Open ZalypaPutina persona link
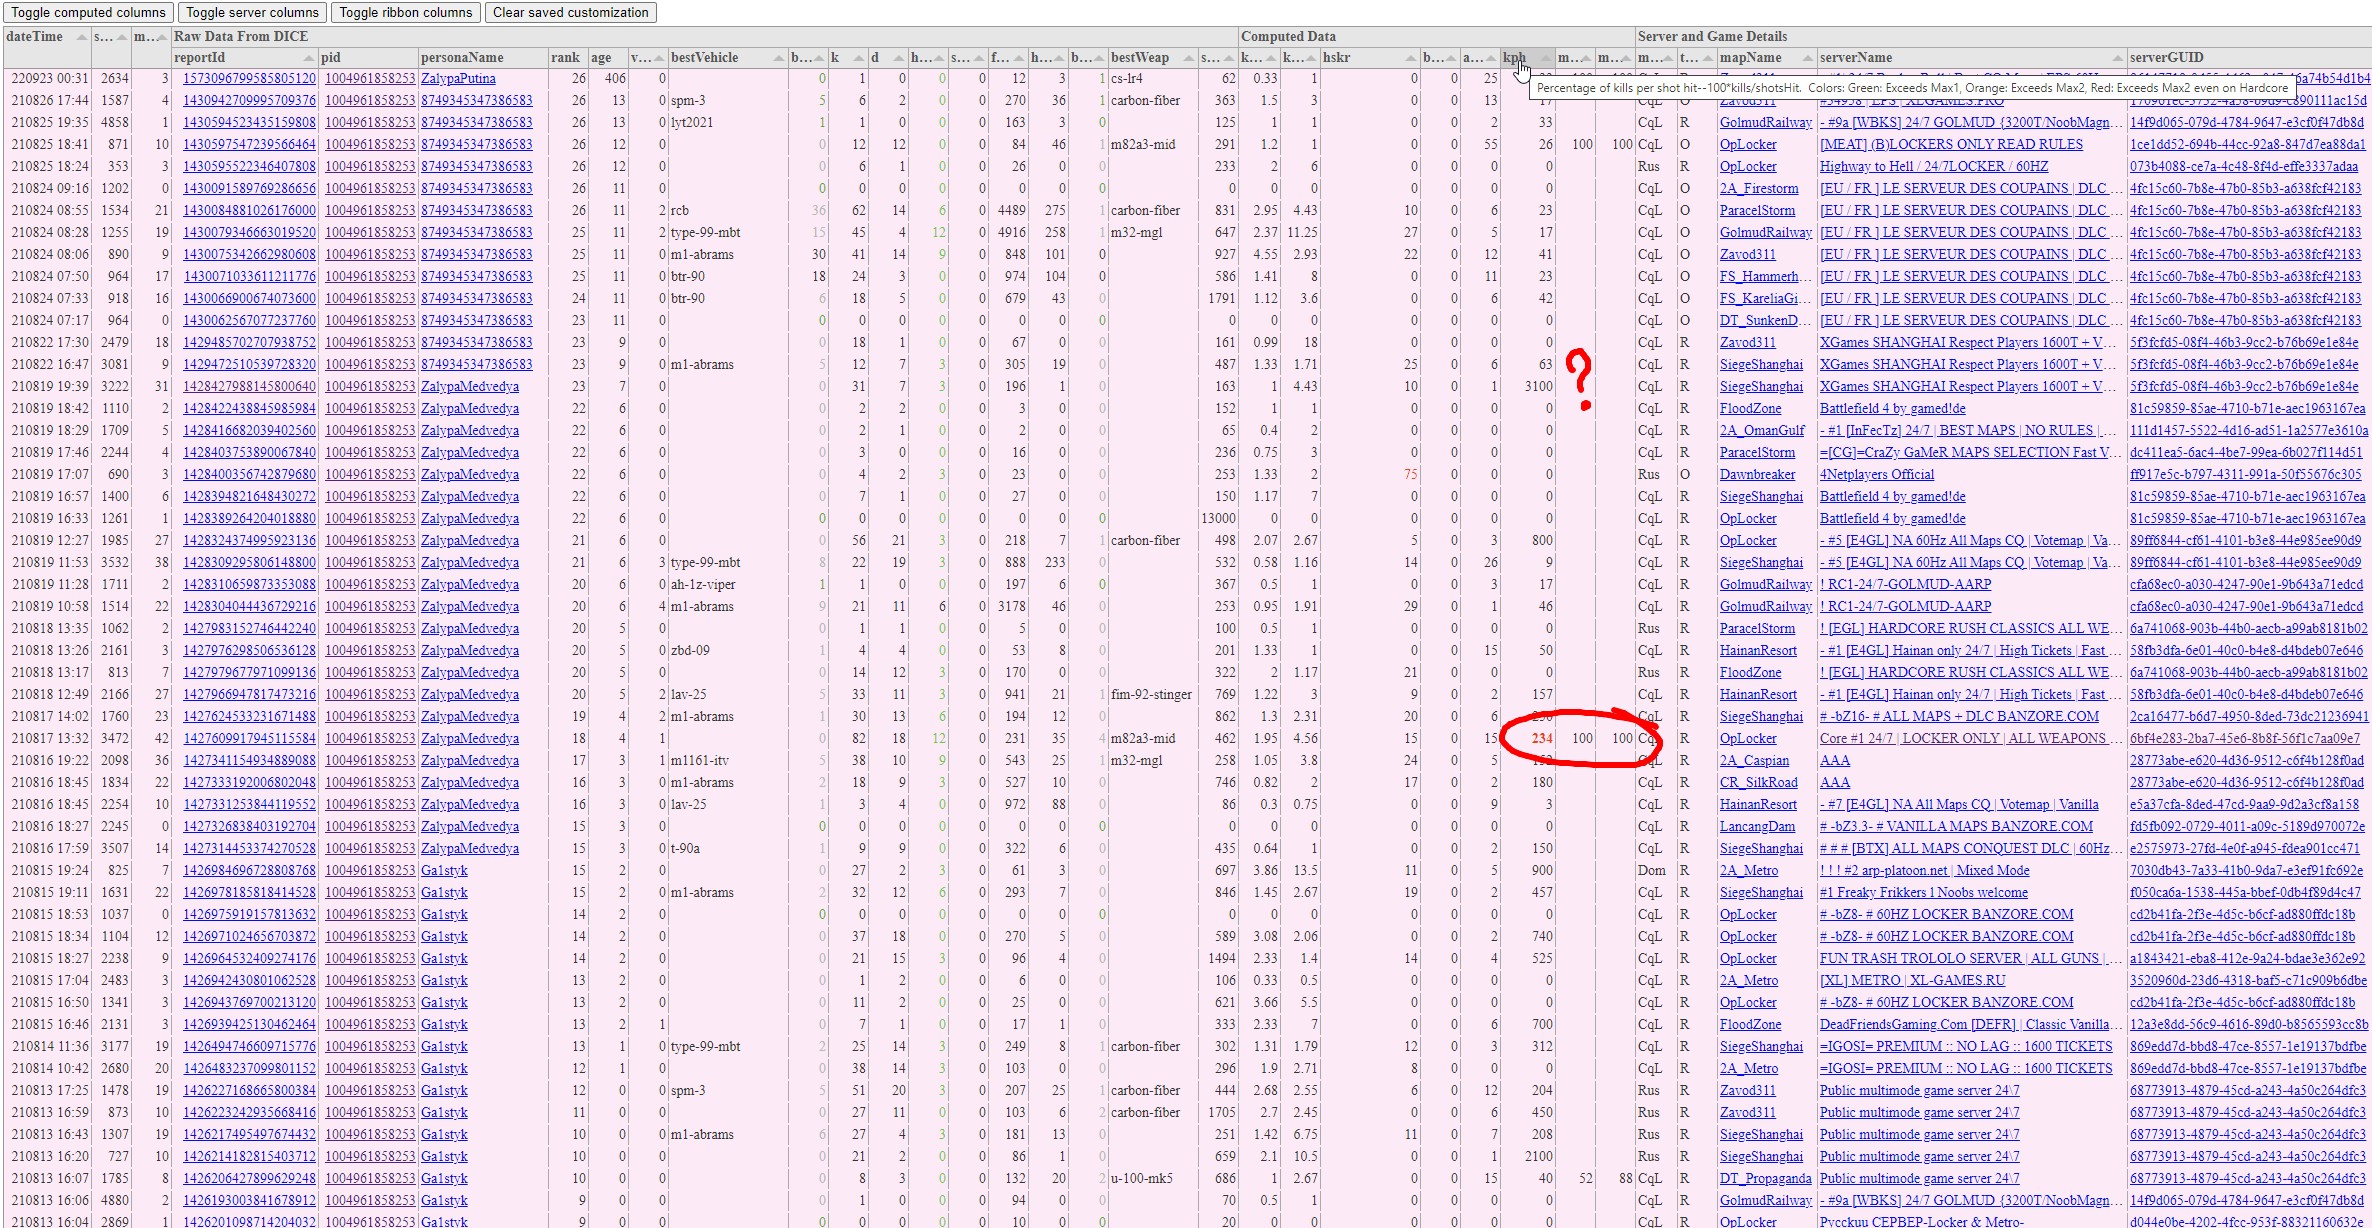 458,79
